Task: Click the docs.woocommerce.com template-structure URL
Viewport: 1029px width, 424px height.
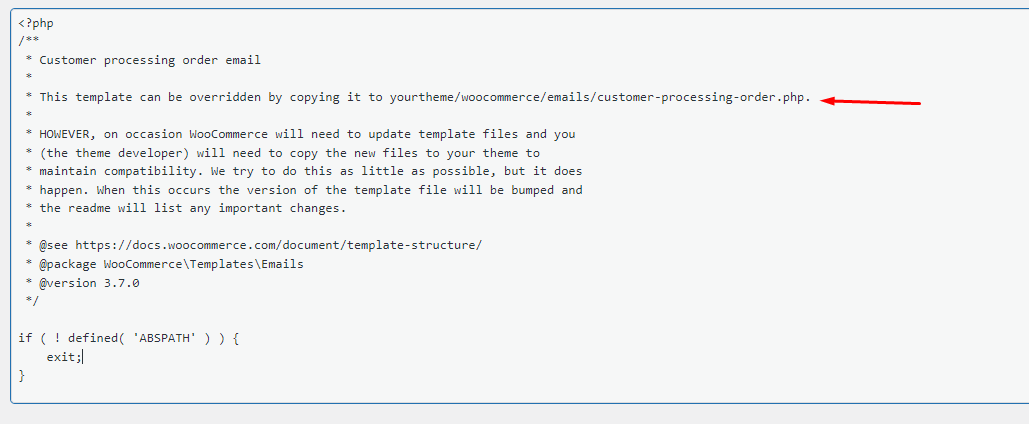Action: tap(278, 245)
